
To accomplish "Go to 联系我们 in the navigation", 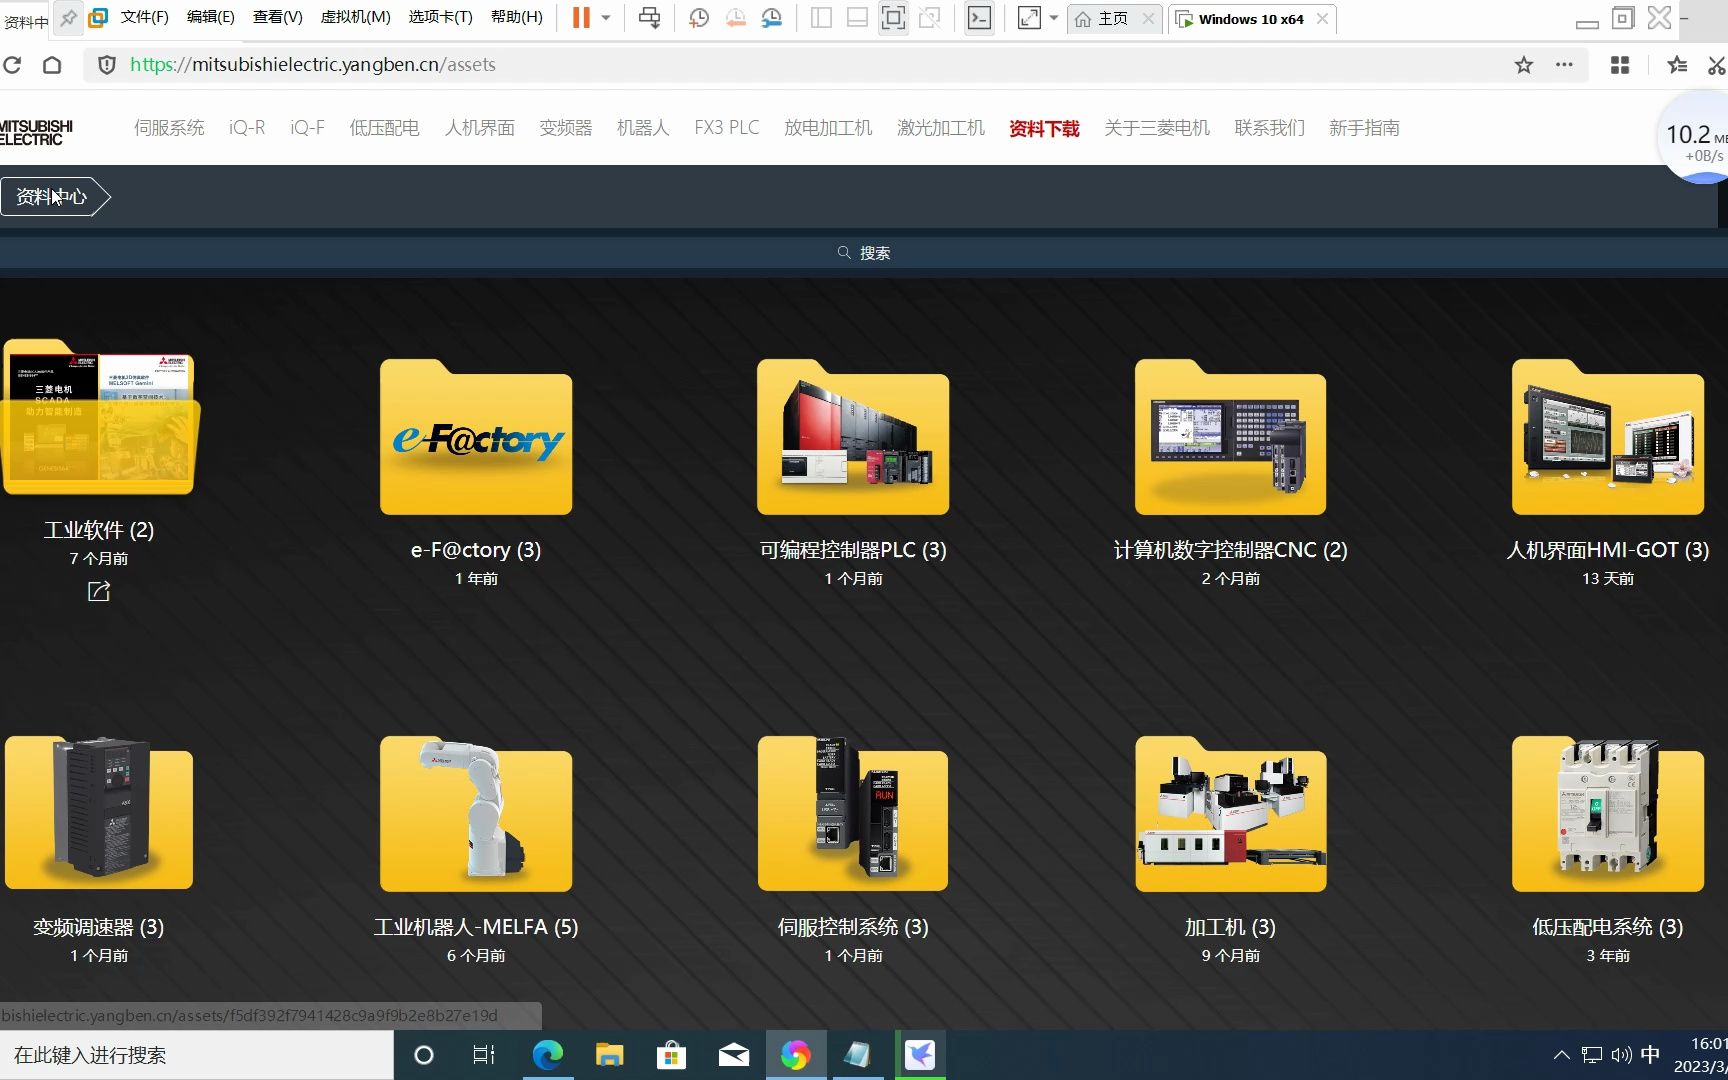I will point(1270,128).
